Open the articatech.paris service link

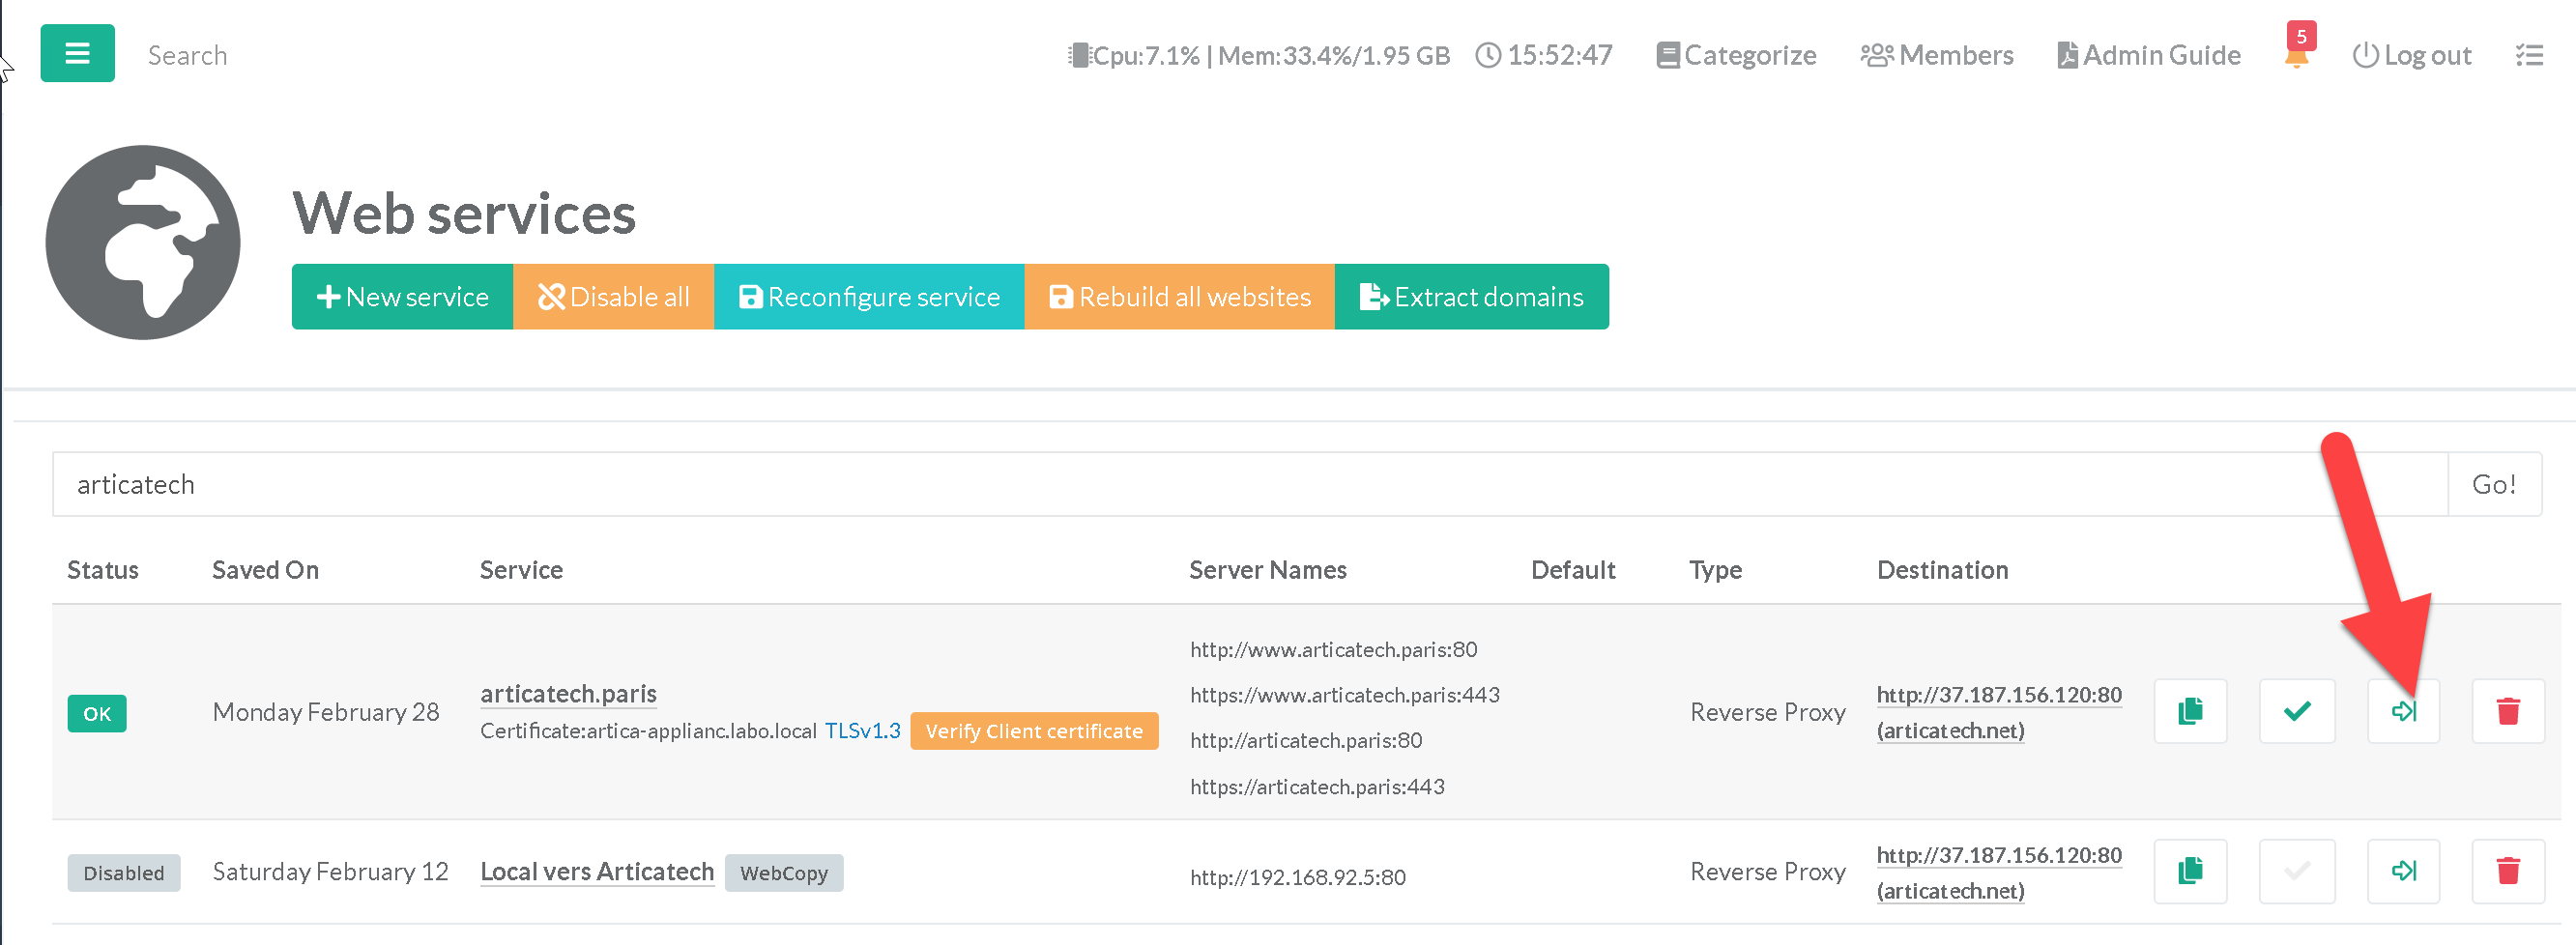point(568,694)
